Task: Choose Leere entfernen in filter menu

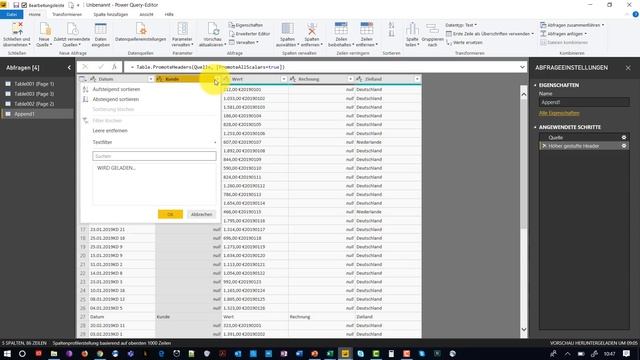Action: pos(110,131)
